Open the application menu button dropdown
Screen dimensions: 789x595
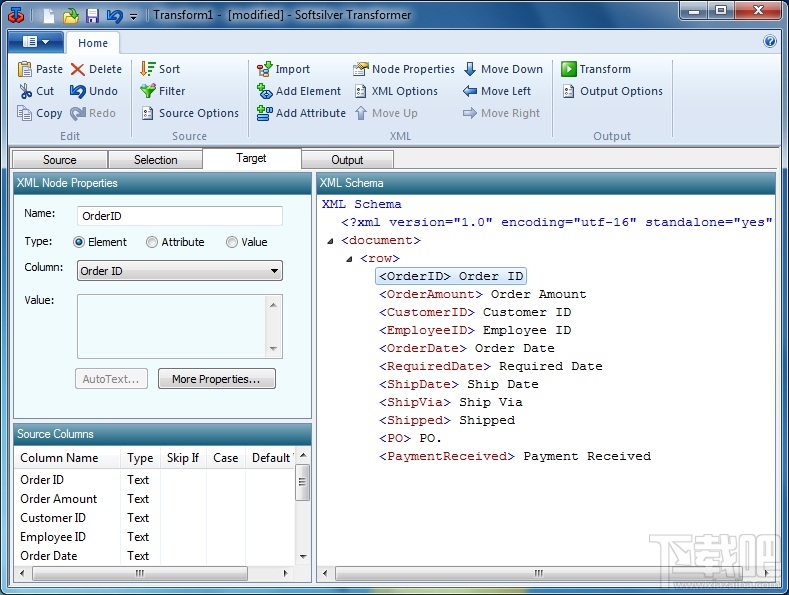click(x=36, y=42)
